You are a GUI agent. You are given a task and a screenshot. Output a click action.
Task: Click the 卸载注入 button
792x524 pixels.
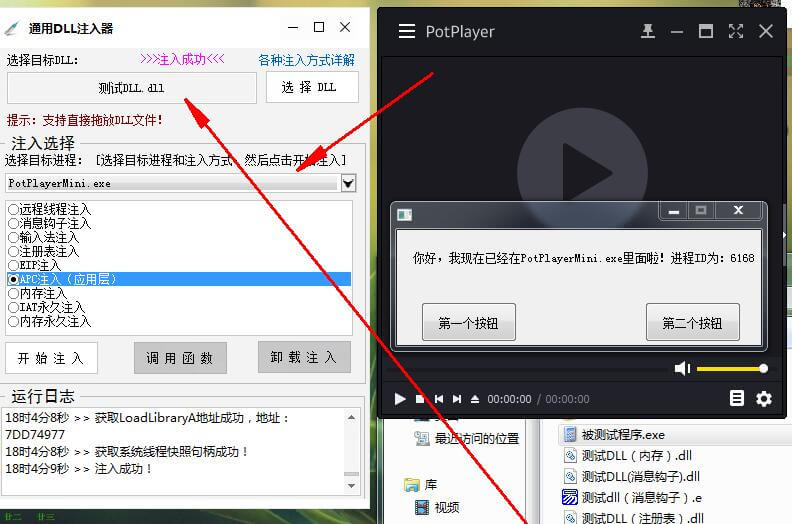click(304, 357)
